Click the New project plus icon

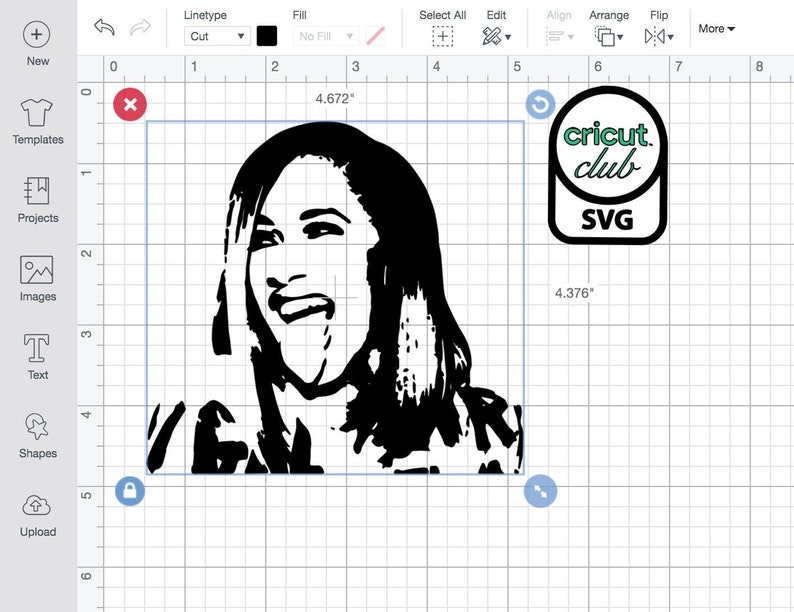36,34
